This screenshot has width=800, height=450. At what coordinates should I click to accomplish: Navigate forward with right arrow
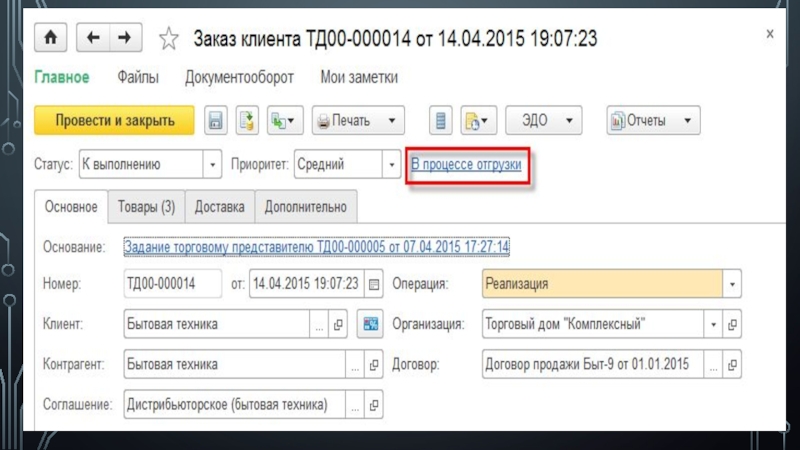tap(126, 38)
